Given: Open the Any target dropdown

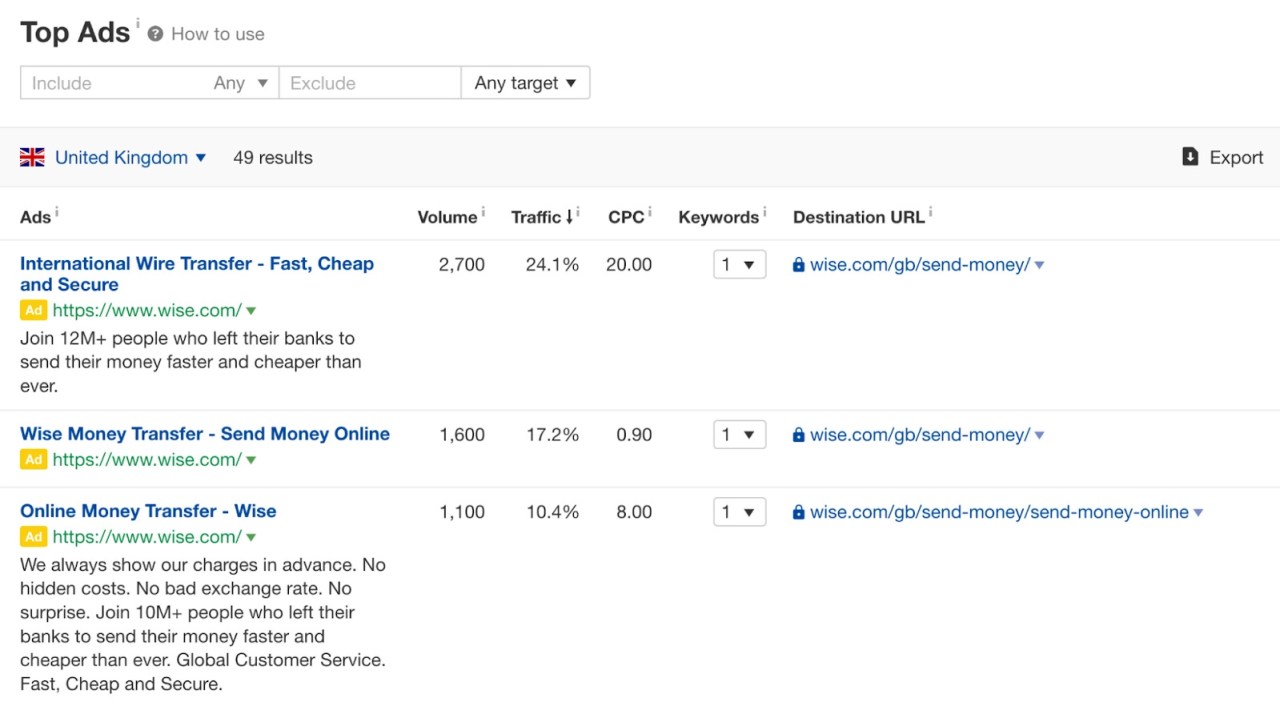Looking at the screenshot, I should pos(525,83).
